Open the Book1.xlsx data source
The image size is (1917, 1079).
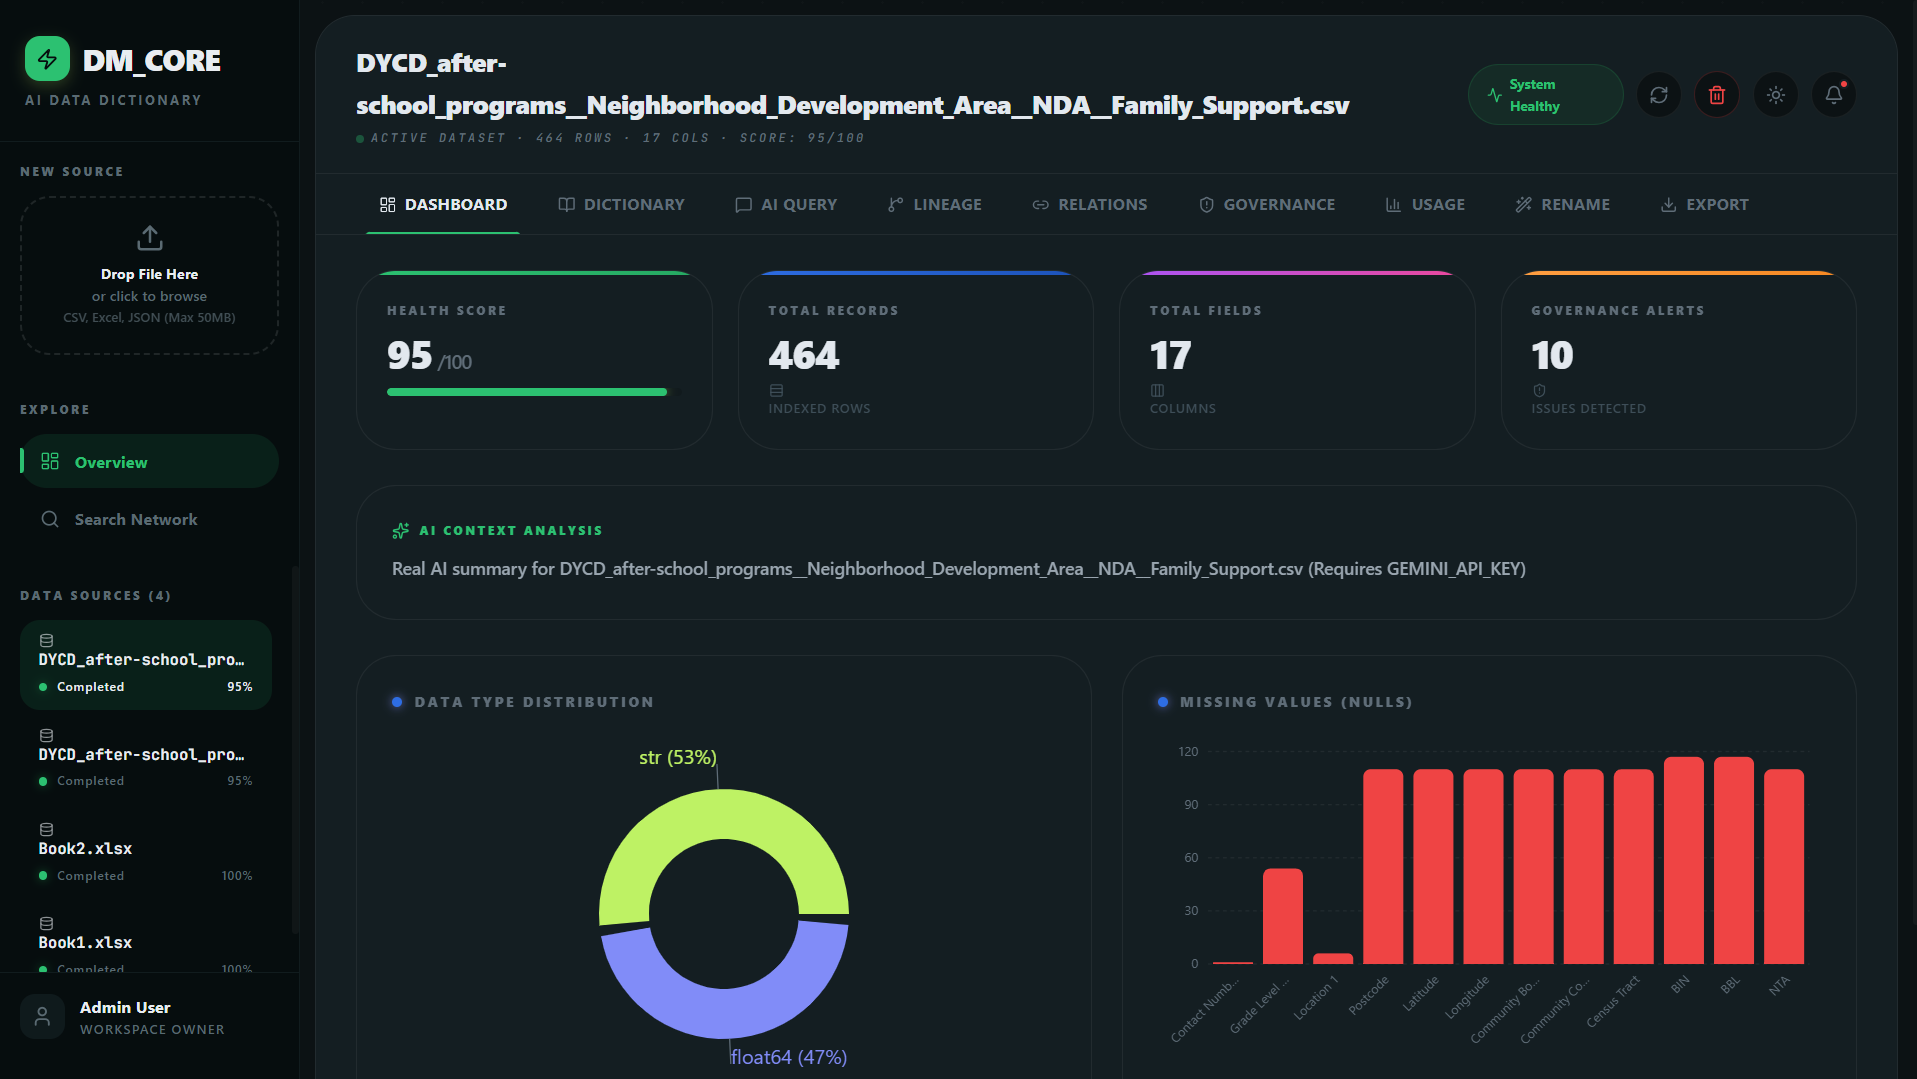pyautogui.click(x=146, y=940)
